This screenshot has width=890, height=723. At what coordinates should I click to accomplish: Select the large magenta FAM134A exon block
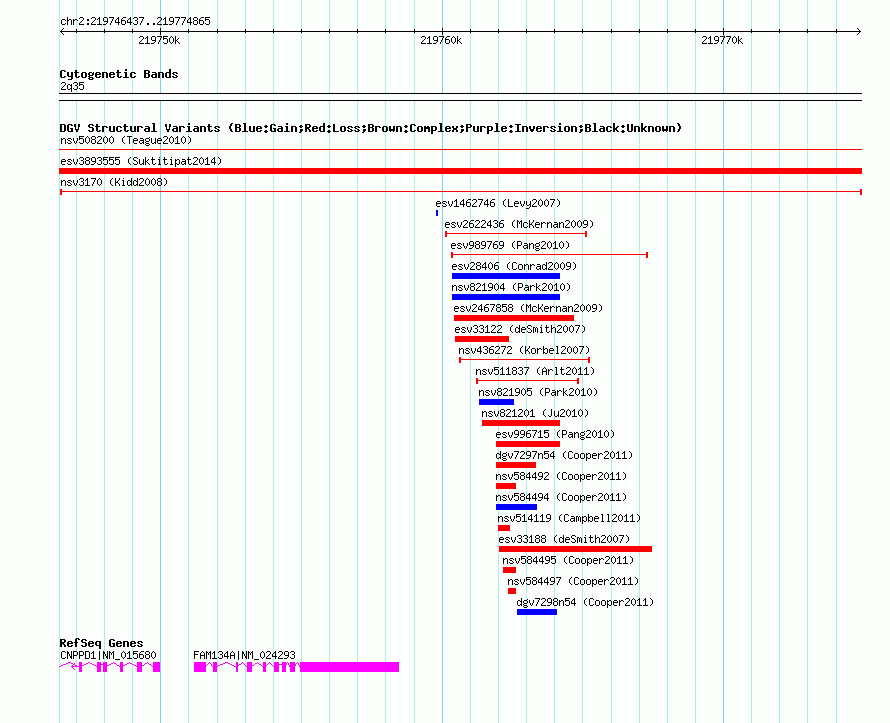pos(350,667)
